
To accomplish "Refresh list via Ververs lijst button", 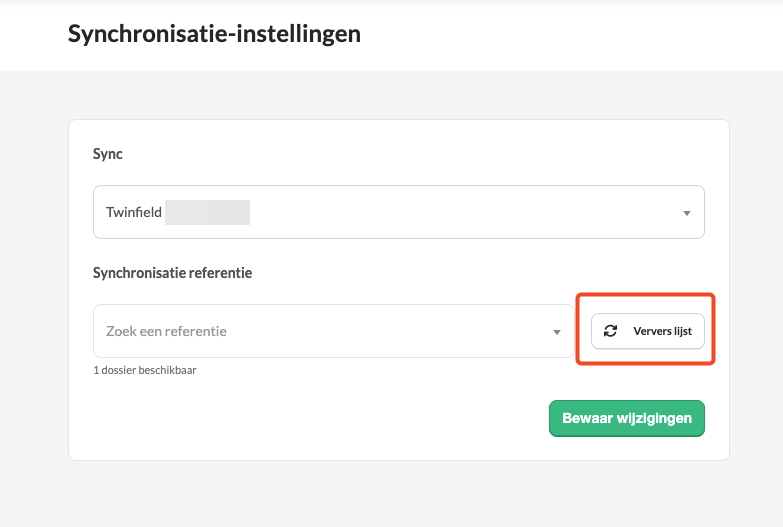I will (x=648, y=331).
